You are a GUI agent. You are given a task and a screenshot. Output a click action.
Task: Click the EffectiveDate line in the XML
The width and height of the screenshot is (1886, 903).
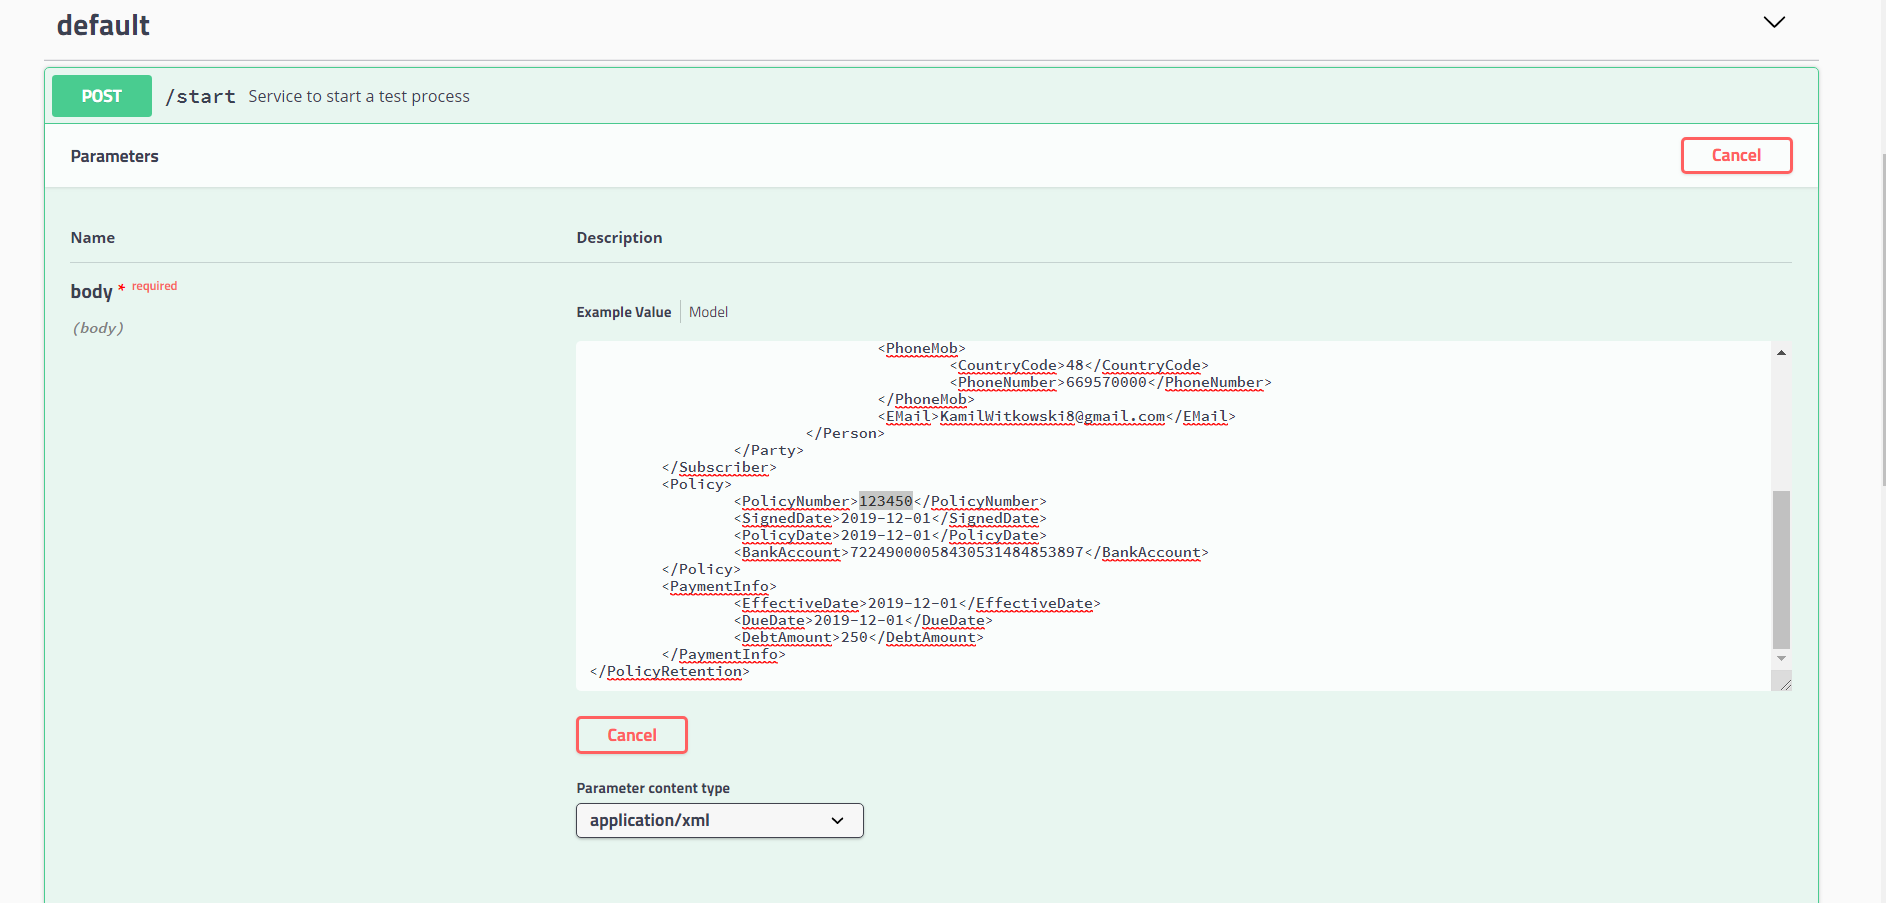[x=917, y=603]
